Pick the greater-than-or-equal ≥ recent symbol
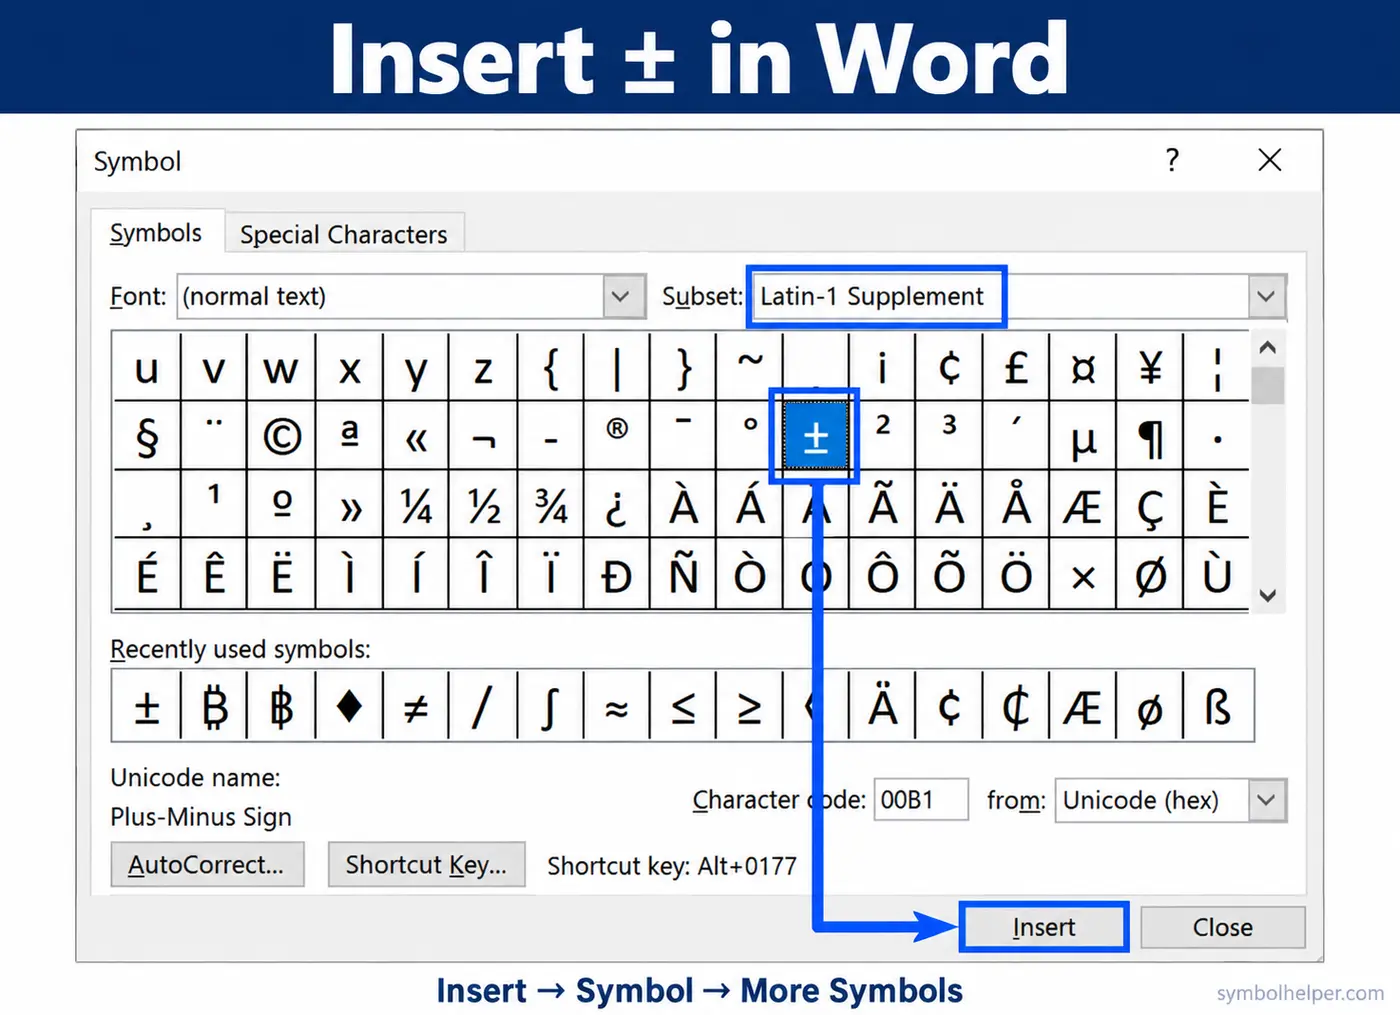The height and width of the screenshot is (1015, 1400). pyautogui.click(x=750, y=707)
